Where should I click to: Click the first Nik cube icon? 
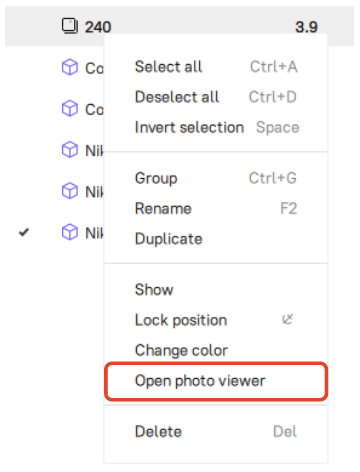click(70, 150)
